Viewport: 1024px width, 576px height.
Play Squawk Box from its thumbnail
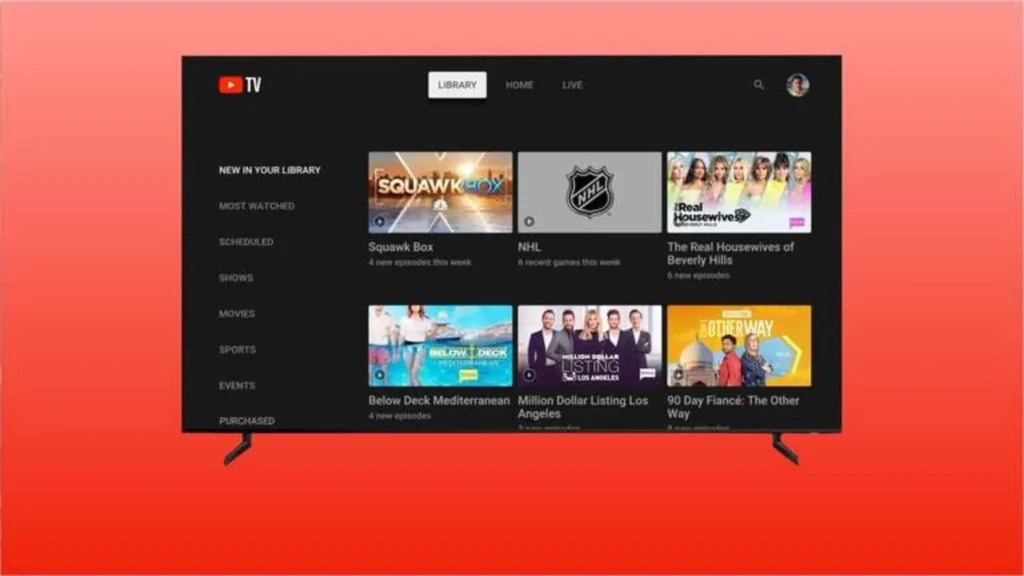pyautogui.click(x=439, y=190)
